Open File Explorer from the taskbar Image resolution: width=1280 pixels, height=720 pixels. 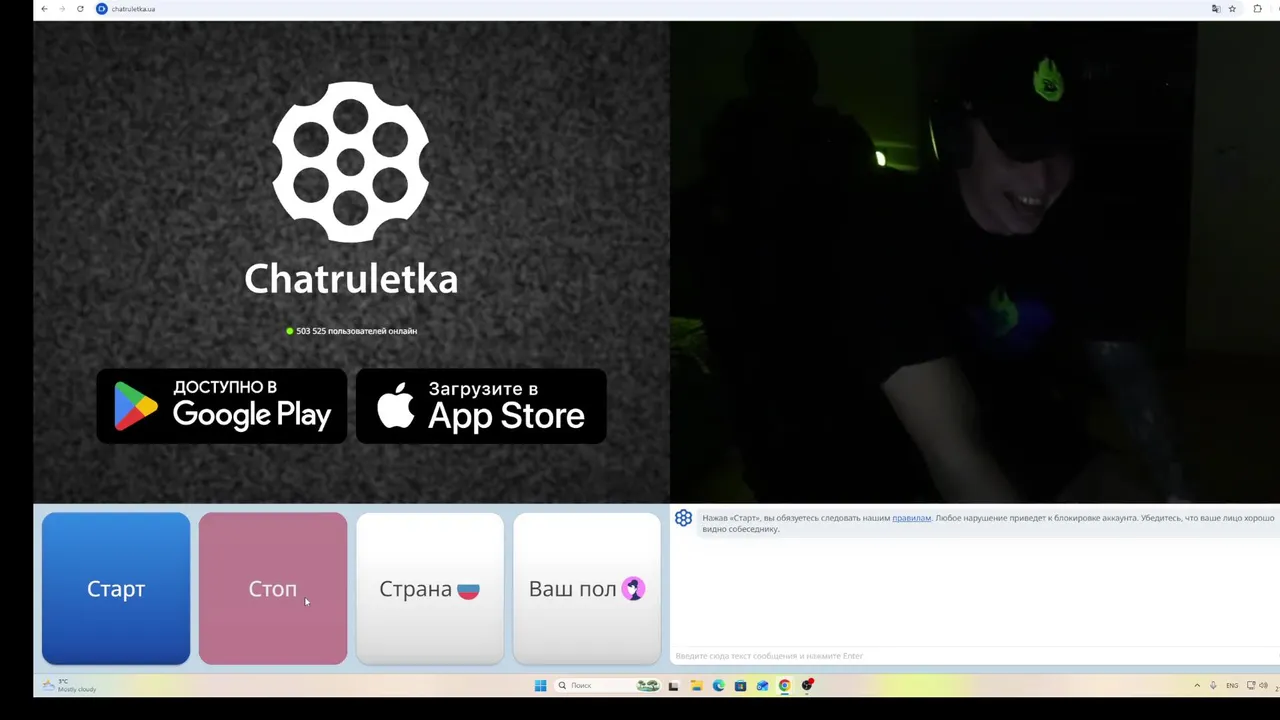(696, 685)
